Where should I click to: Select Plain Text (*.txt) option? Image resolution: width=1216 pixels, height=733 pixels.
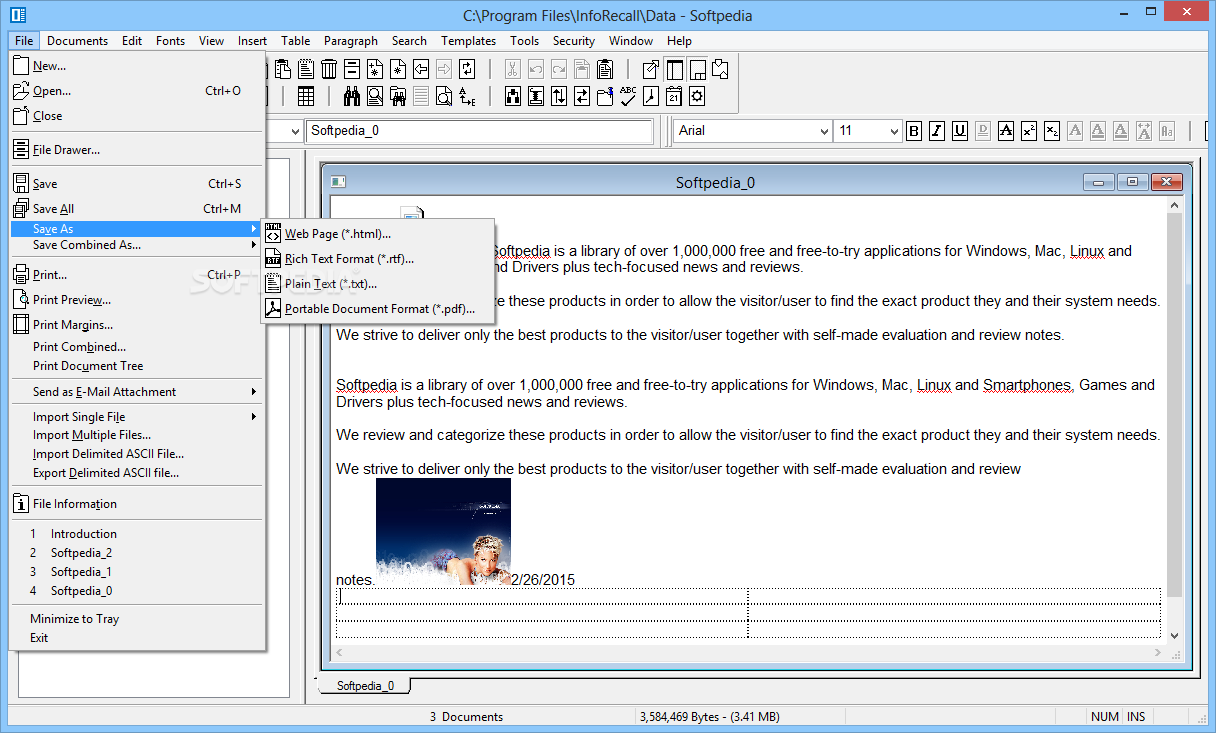[378, 284]
